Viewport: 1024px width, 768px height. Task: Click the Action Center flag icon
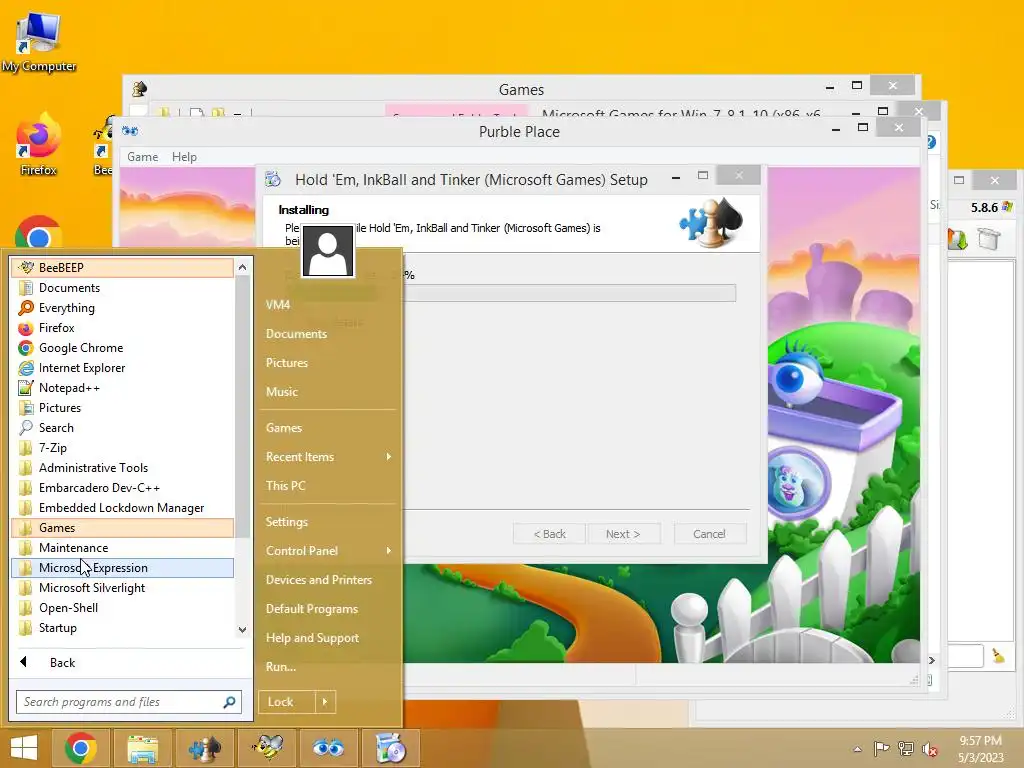[882, 749]
